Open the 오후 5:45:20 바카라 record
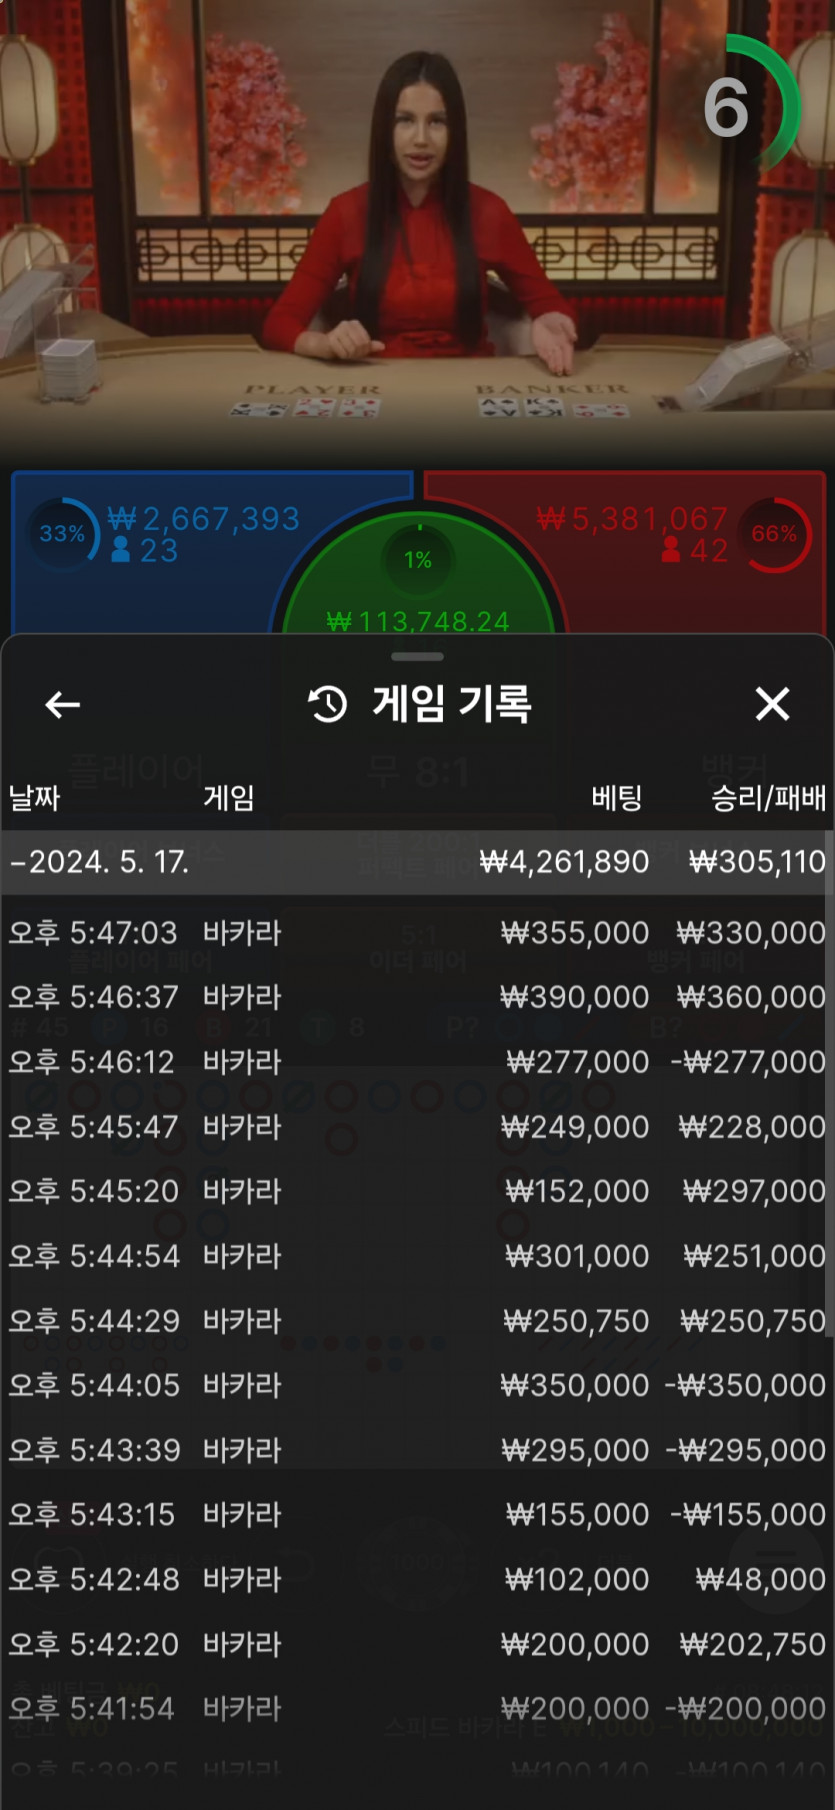Screen dimensions: 835x1810 (417, 1191)
